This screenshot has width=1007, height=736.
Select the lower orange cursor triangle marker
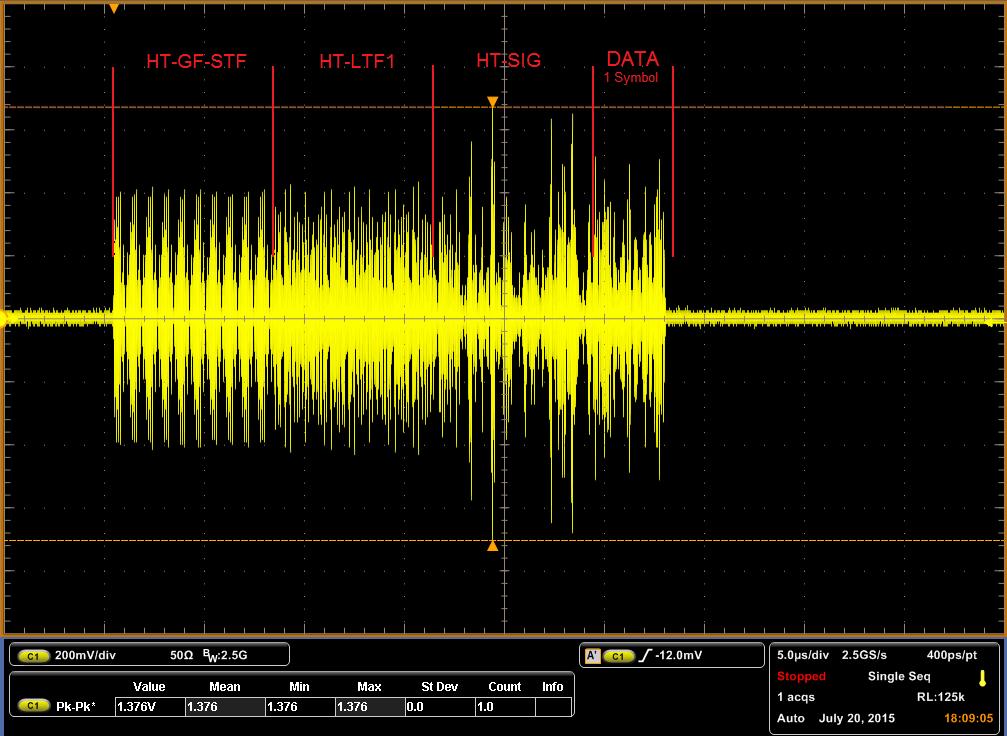coord(492,546)
